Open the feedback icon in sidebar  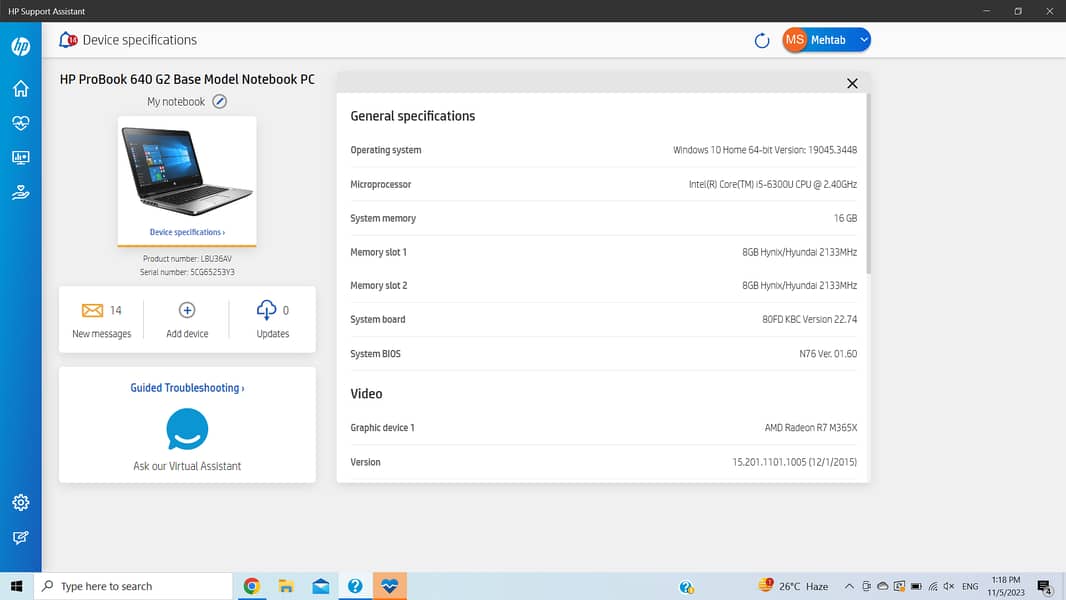point(20,538)
